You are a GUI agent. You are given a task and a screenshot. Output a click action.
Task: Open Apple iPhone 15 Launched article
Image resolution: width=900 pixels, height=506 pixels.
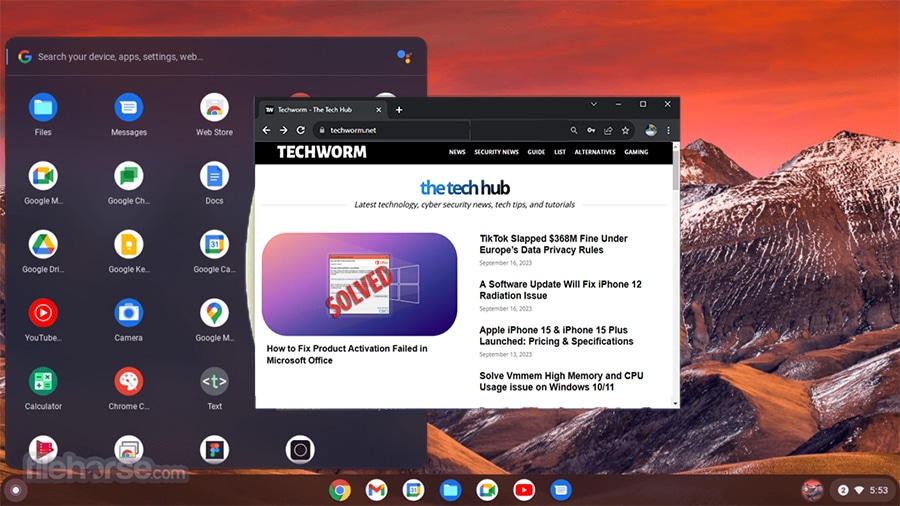click(x=556, y=336)
